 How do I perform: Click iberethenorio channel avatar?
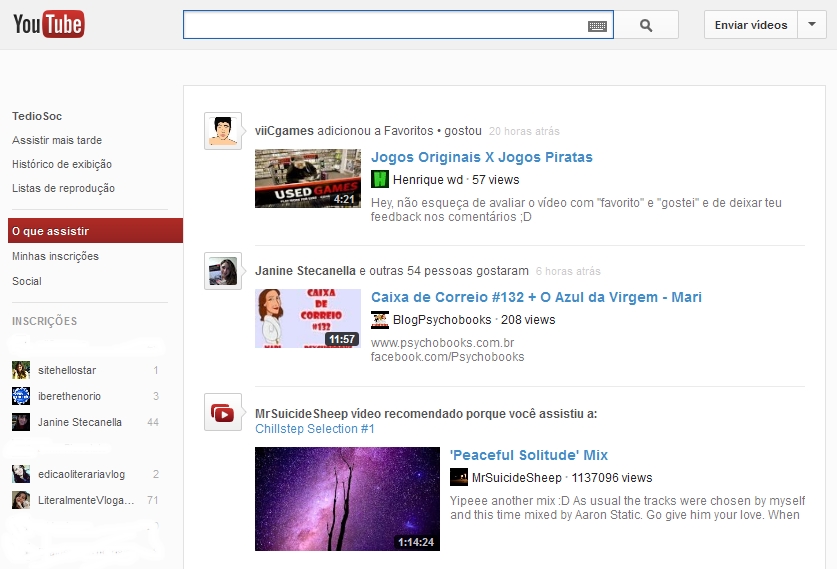pos(21,396)
